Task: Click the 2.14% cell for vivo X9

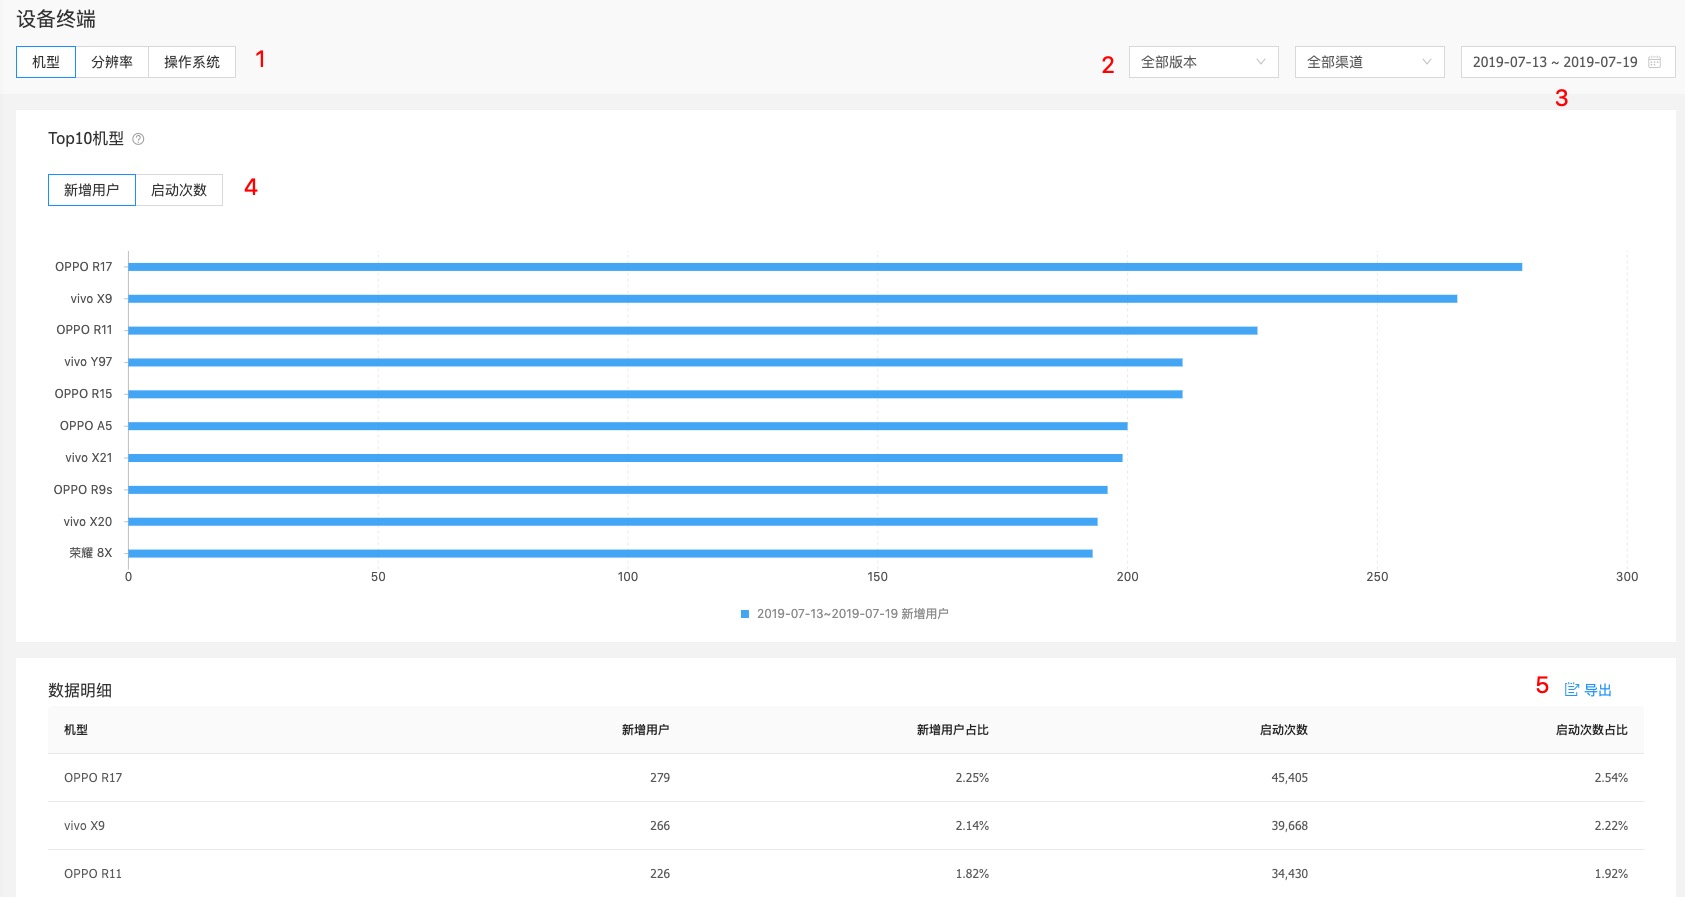Action: point(972,826)
